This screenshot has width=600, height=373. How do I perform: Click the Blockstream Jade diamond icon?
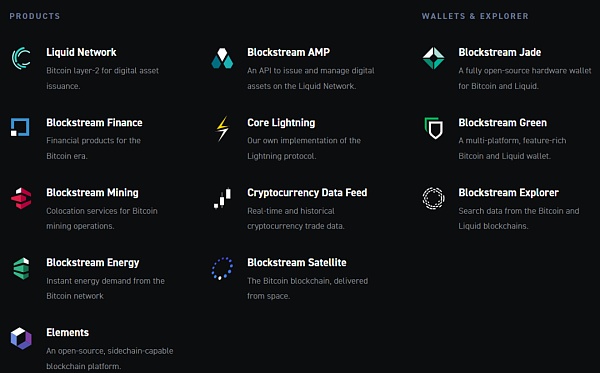434,58
